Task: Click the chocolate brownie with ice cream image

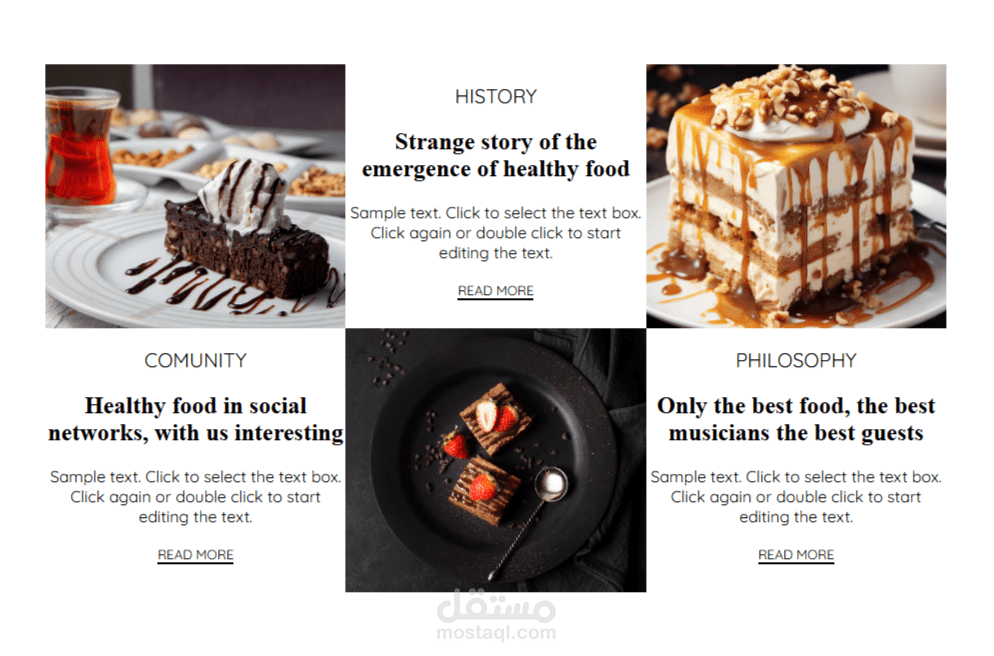Action: [195, 196]
